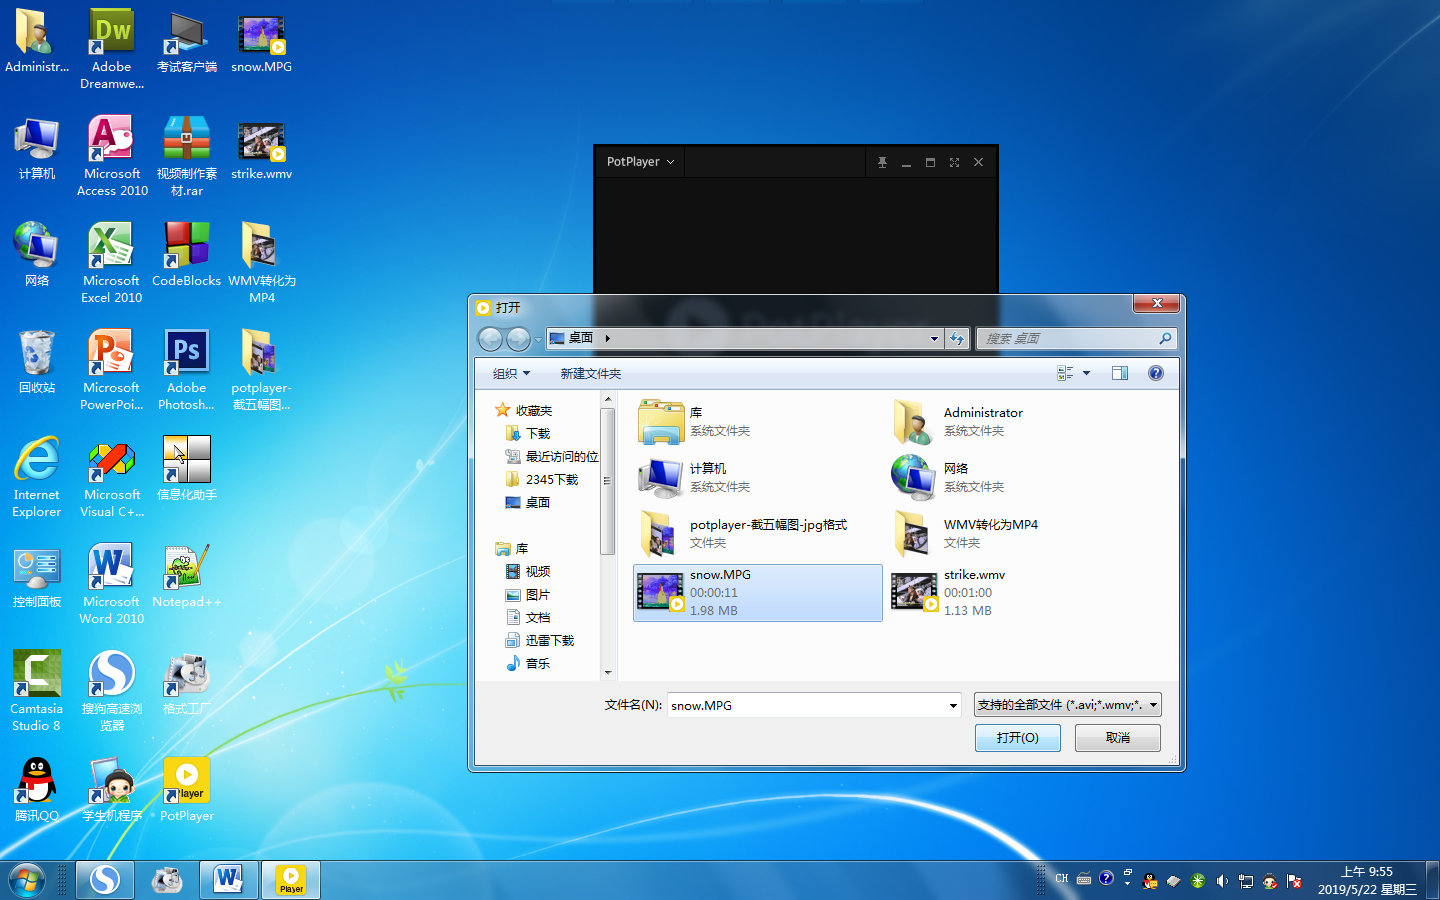Click the PotPlayer icon on the taskbar
Image resolution: width=1440 pixels, height=900 pixels.
tap(291, 880)
